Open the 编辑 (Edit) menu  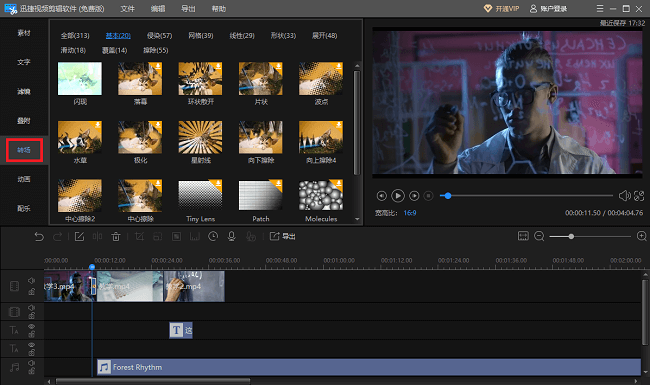[158, 8]
